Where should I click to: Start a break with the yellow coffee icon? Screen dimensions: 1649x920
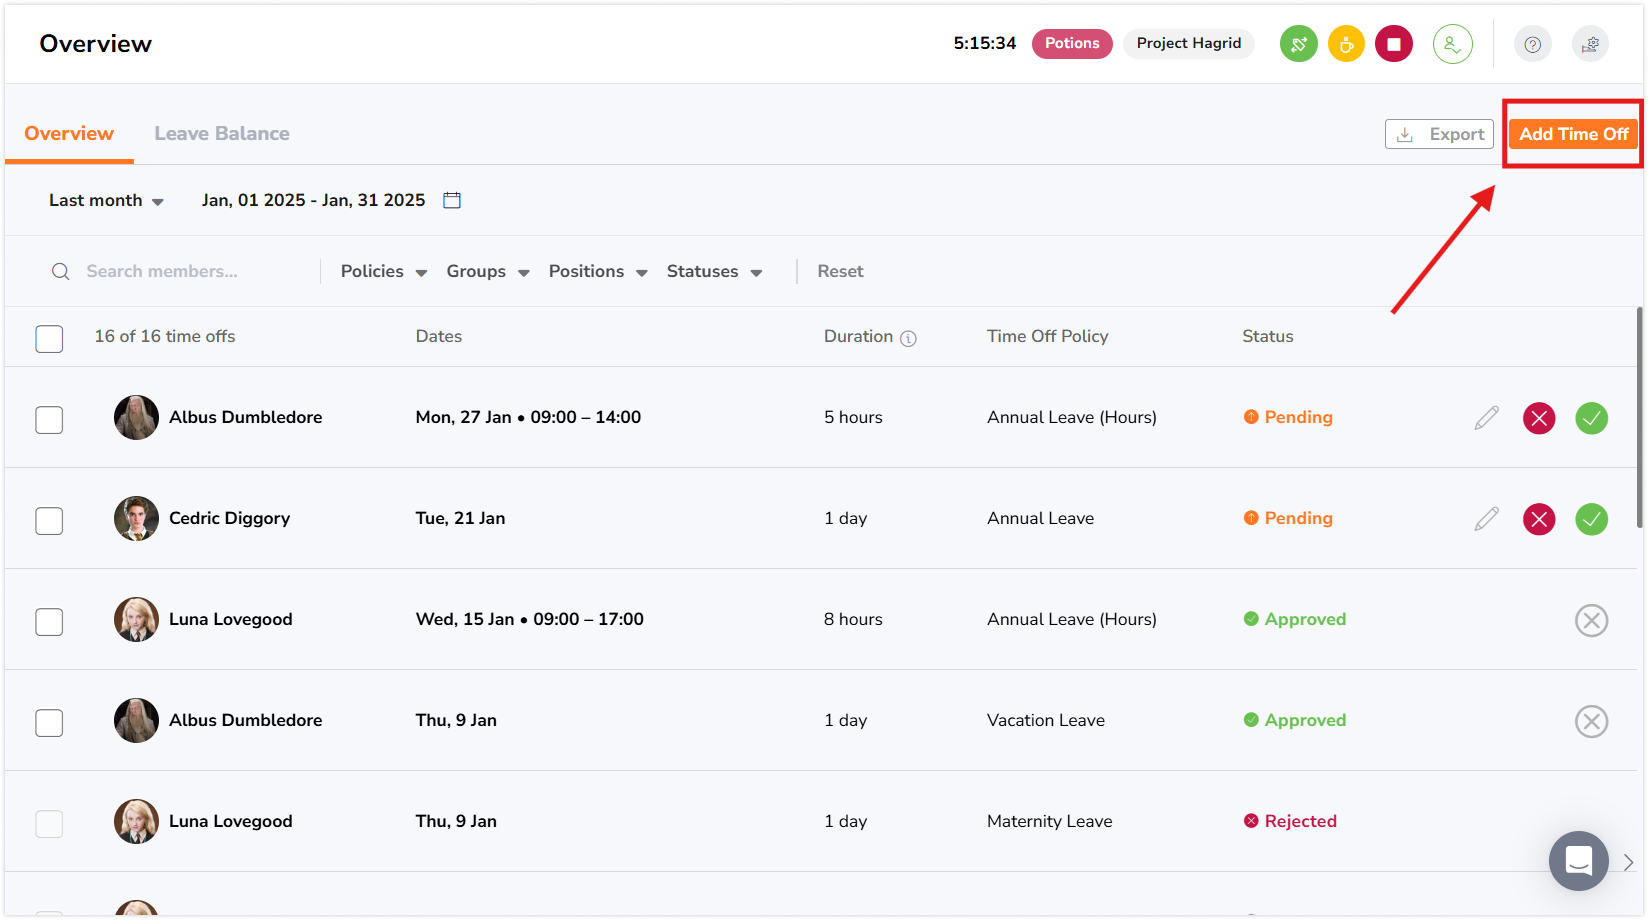coord(1346,44)
